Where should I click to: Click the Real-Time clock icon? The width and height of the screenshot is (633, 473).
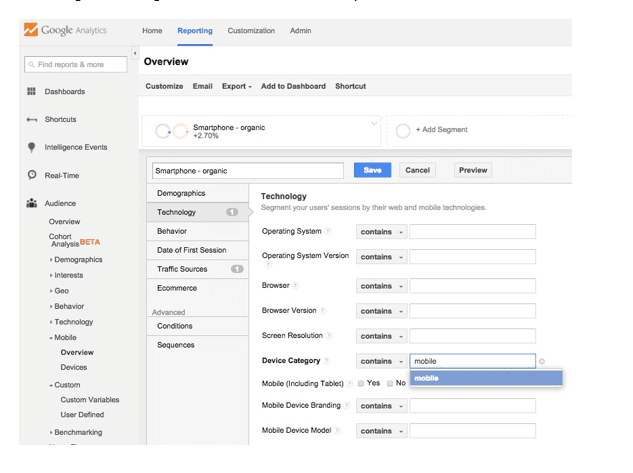click(31, 175)
